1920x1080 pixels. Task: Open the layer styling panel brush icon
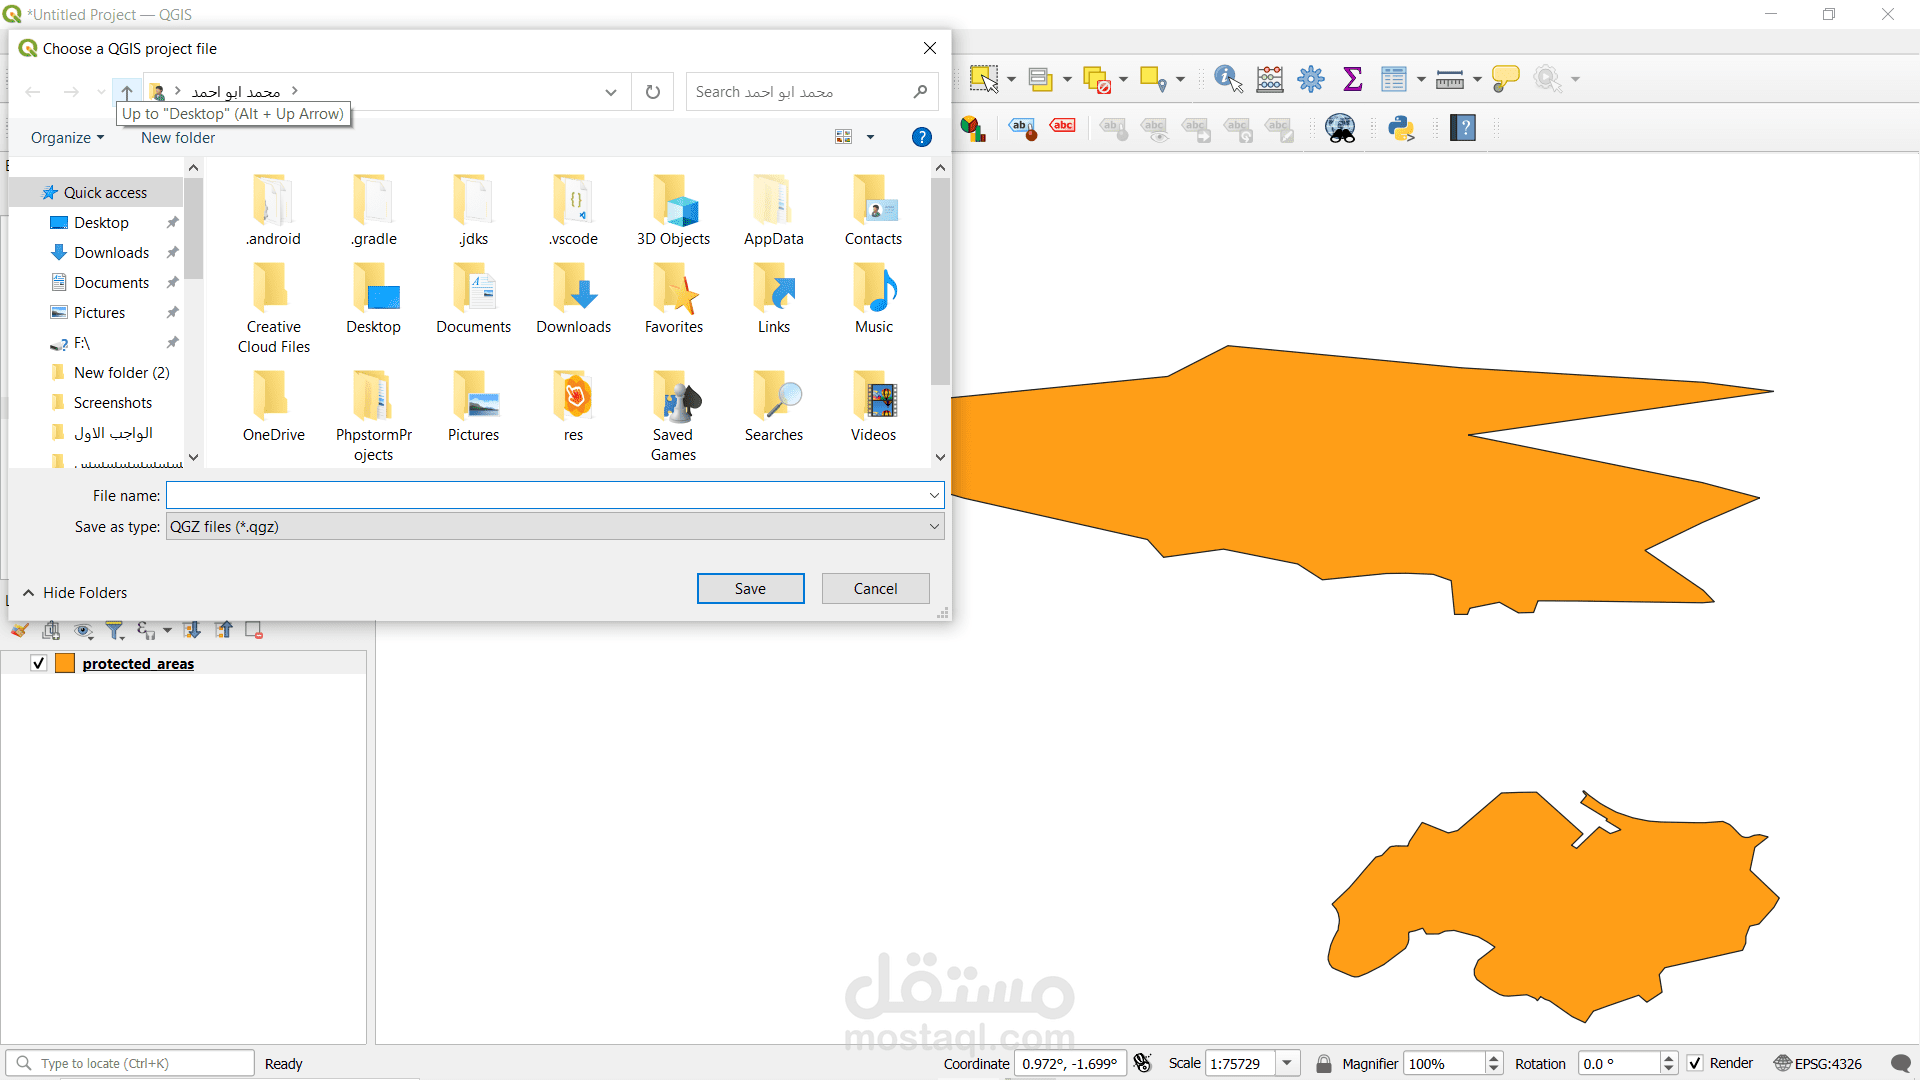(x=20, y=630)
